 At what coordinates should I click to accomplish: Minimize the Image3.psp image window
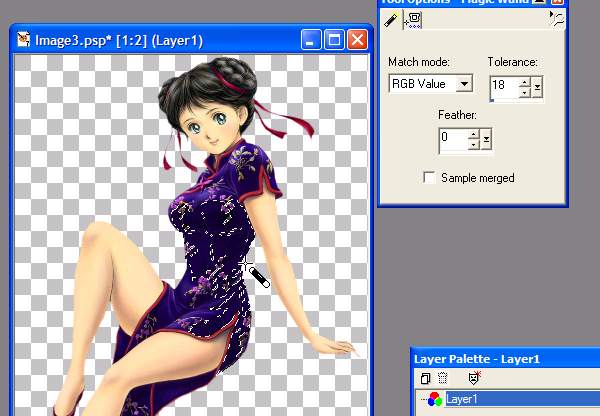pyautogui.click(x=311, y=40)
